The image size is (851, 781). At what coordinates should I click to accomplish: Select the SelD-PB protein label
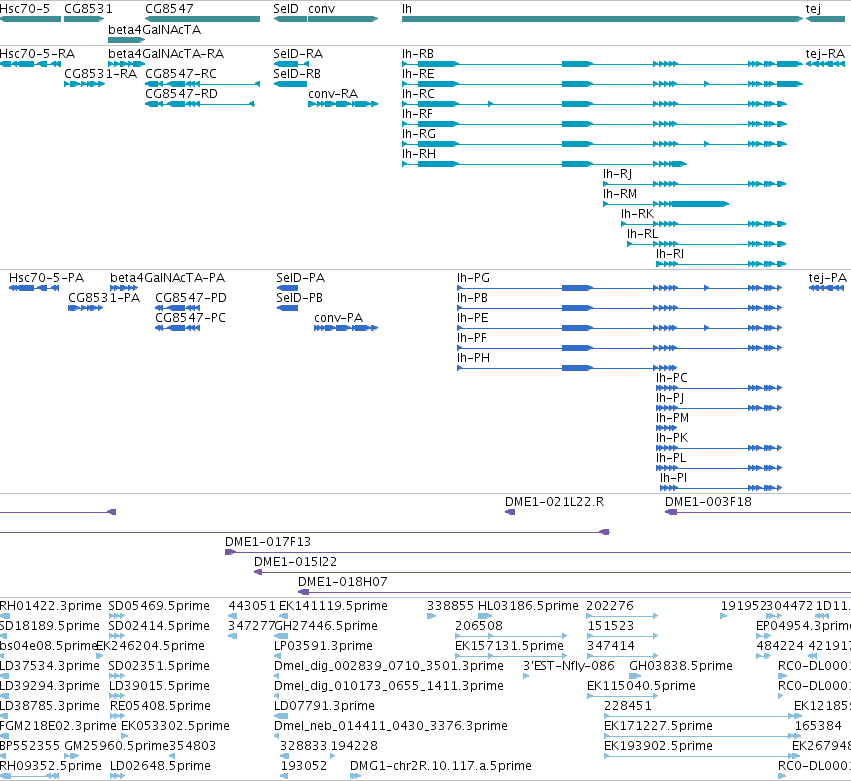coord(300,298)
